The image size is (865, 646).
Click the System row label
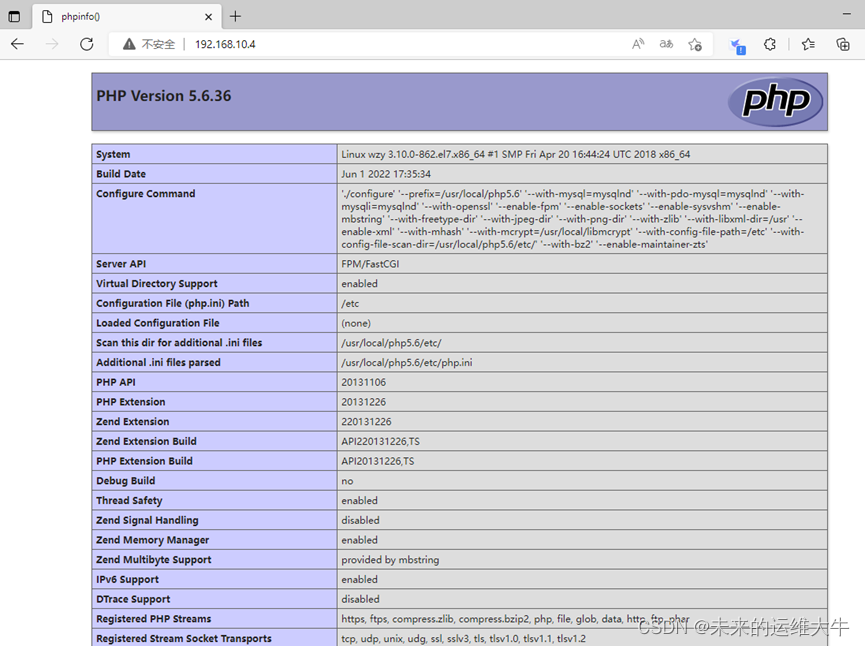113,154
